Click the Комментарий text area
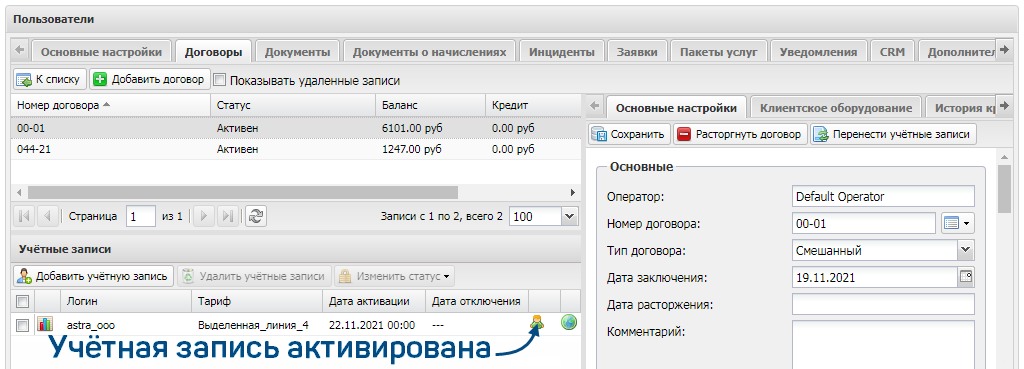Viewport: 1024px width, 369px height. pos(883,344)
